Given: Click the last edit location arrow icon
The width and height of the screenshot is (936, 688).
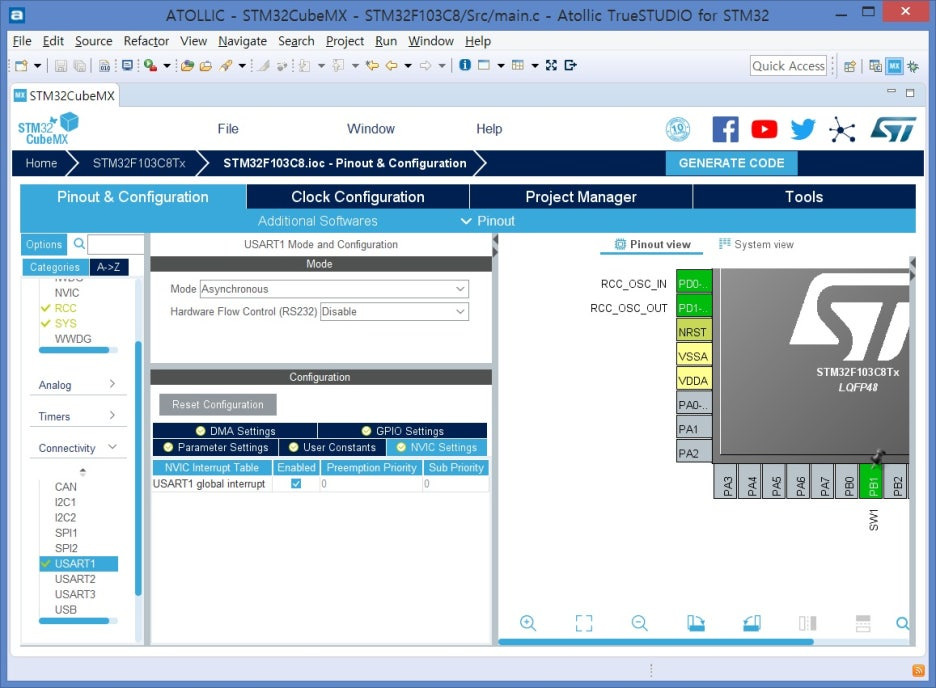Looking at the screenshot, I should click(x=372, y=66).
